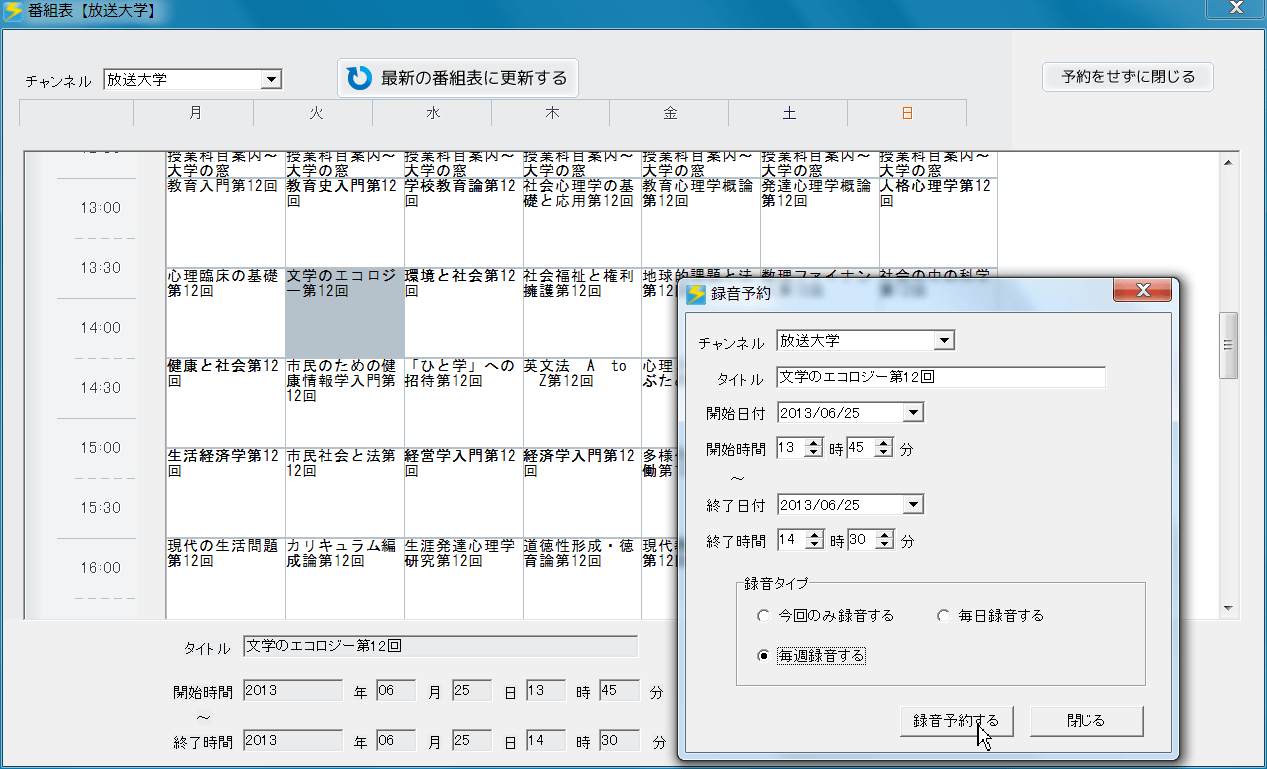
Task: Select program 道徳性形成・徳育論第12回
Action: (583, 578)
